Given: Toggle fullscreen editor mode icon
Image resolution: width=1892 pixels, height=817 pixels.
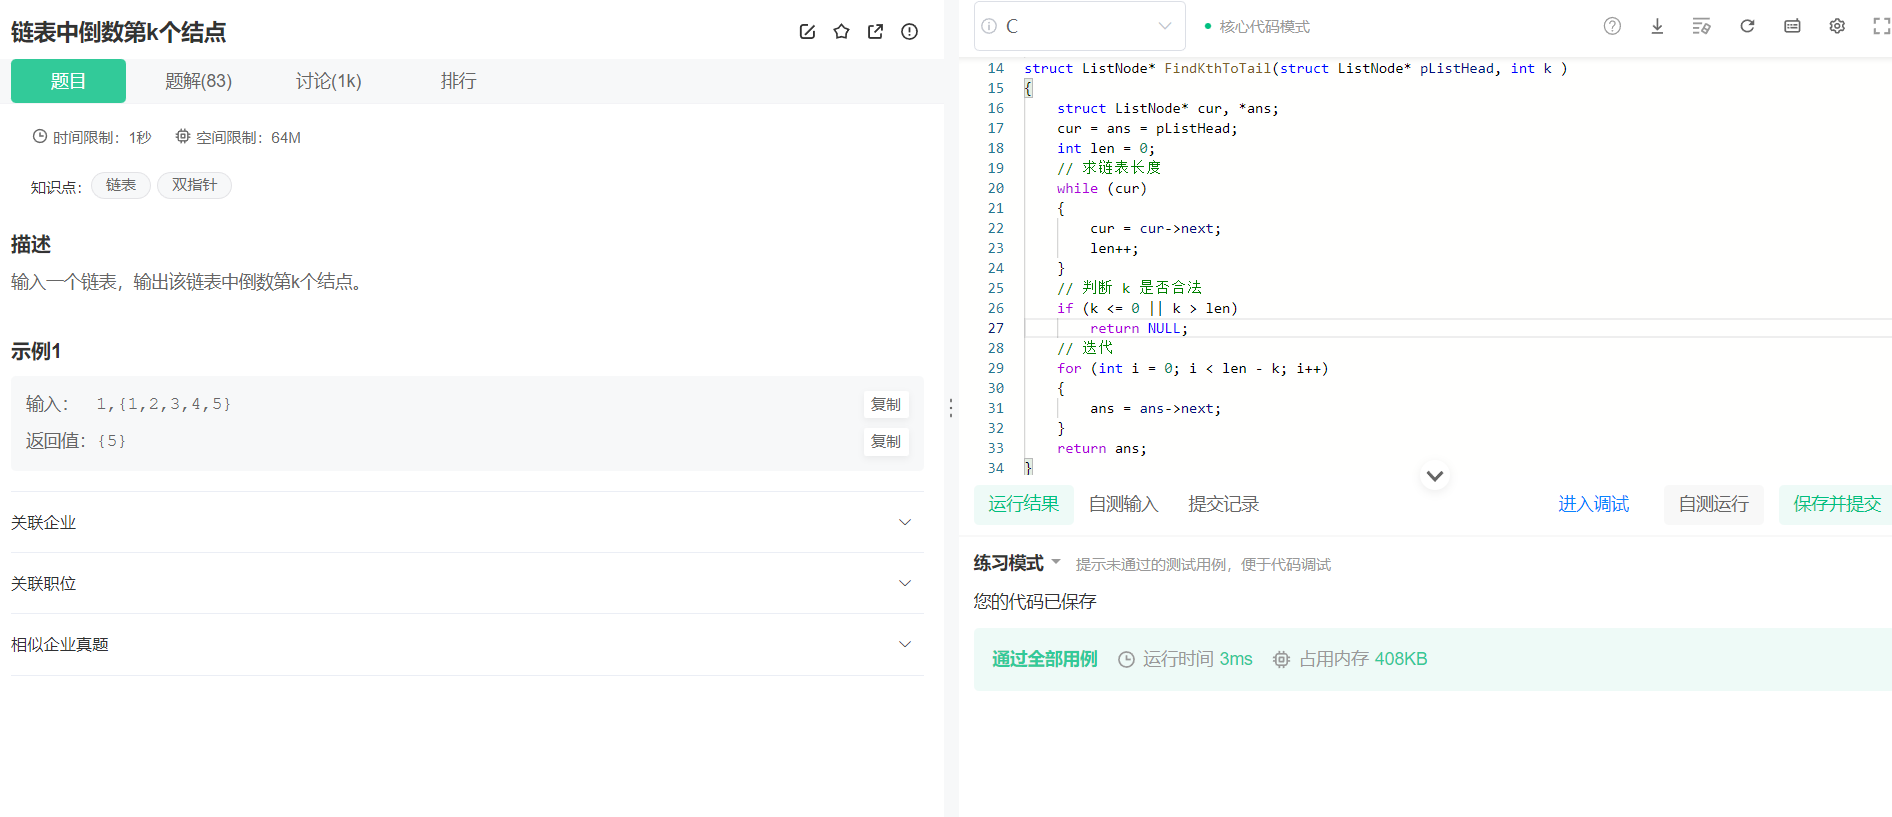Looking at the screenshot, I should (x=1881, y=26).
